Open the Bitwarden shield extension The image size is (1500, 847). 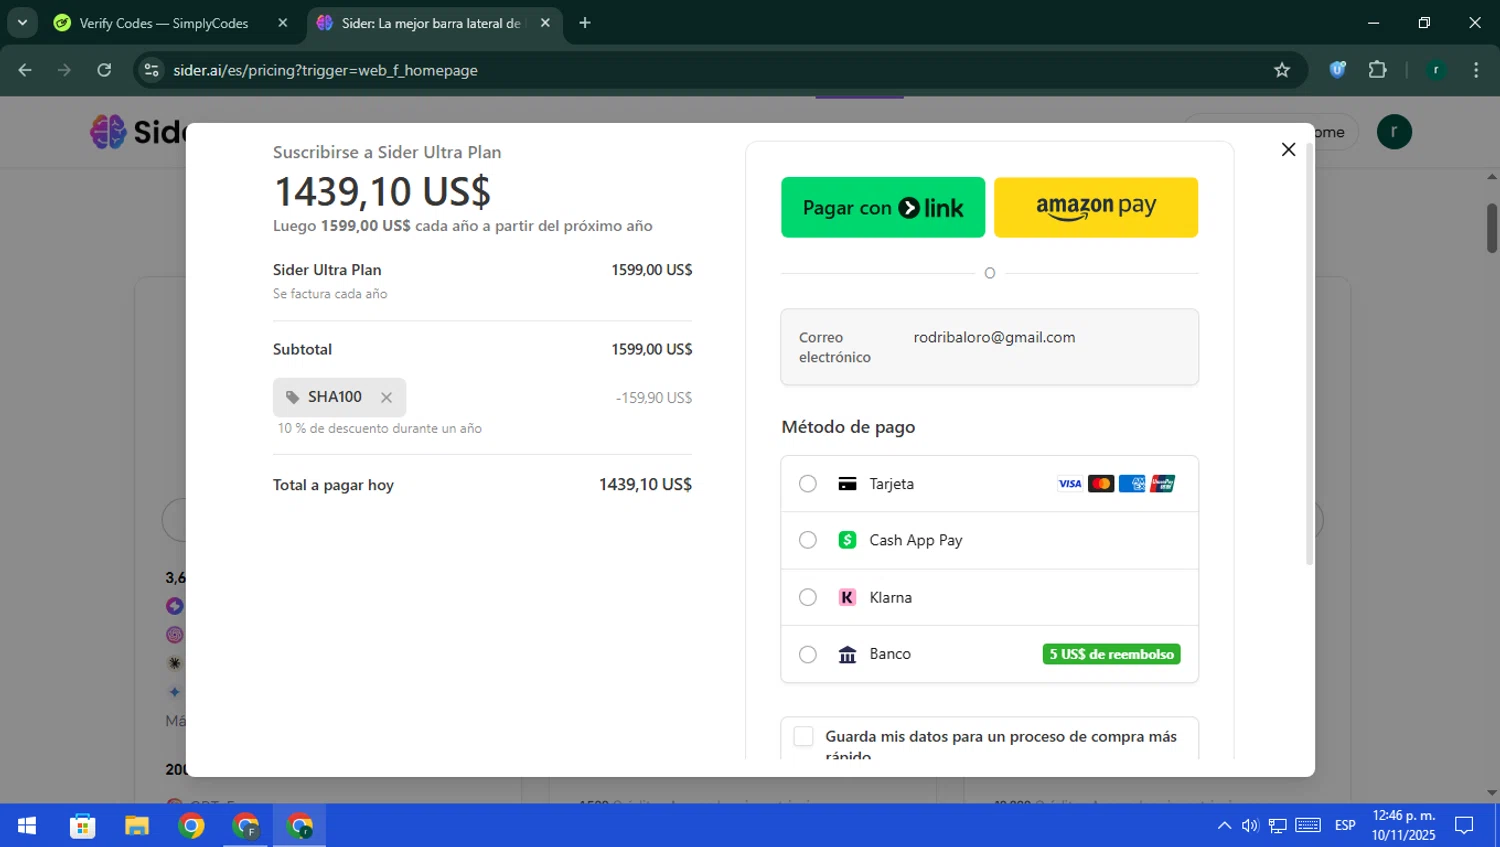(x=1337, y=70)
